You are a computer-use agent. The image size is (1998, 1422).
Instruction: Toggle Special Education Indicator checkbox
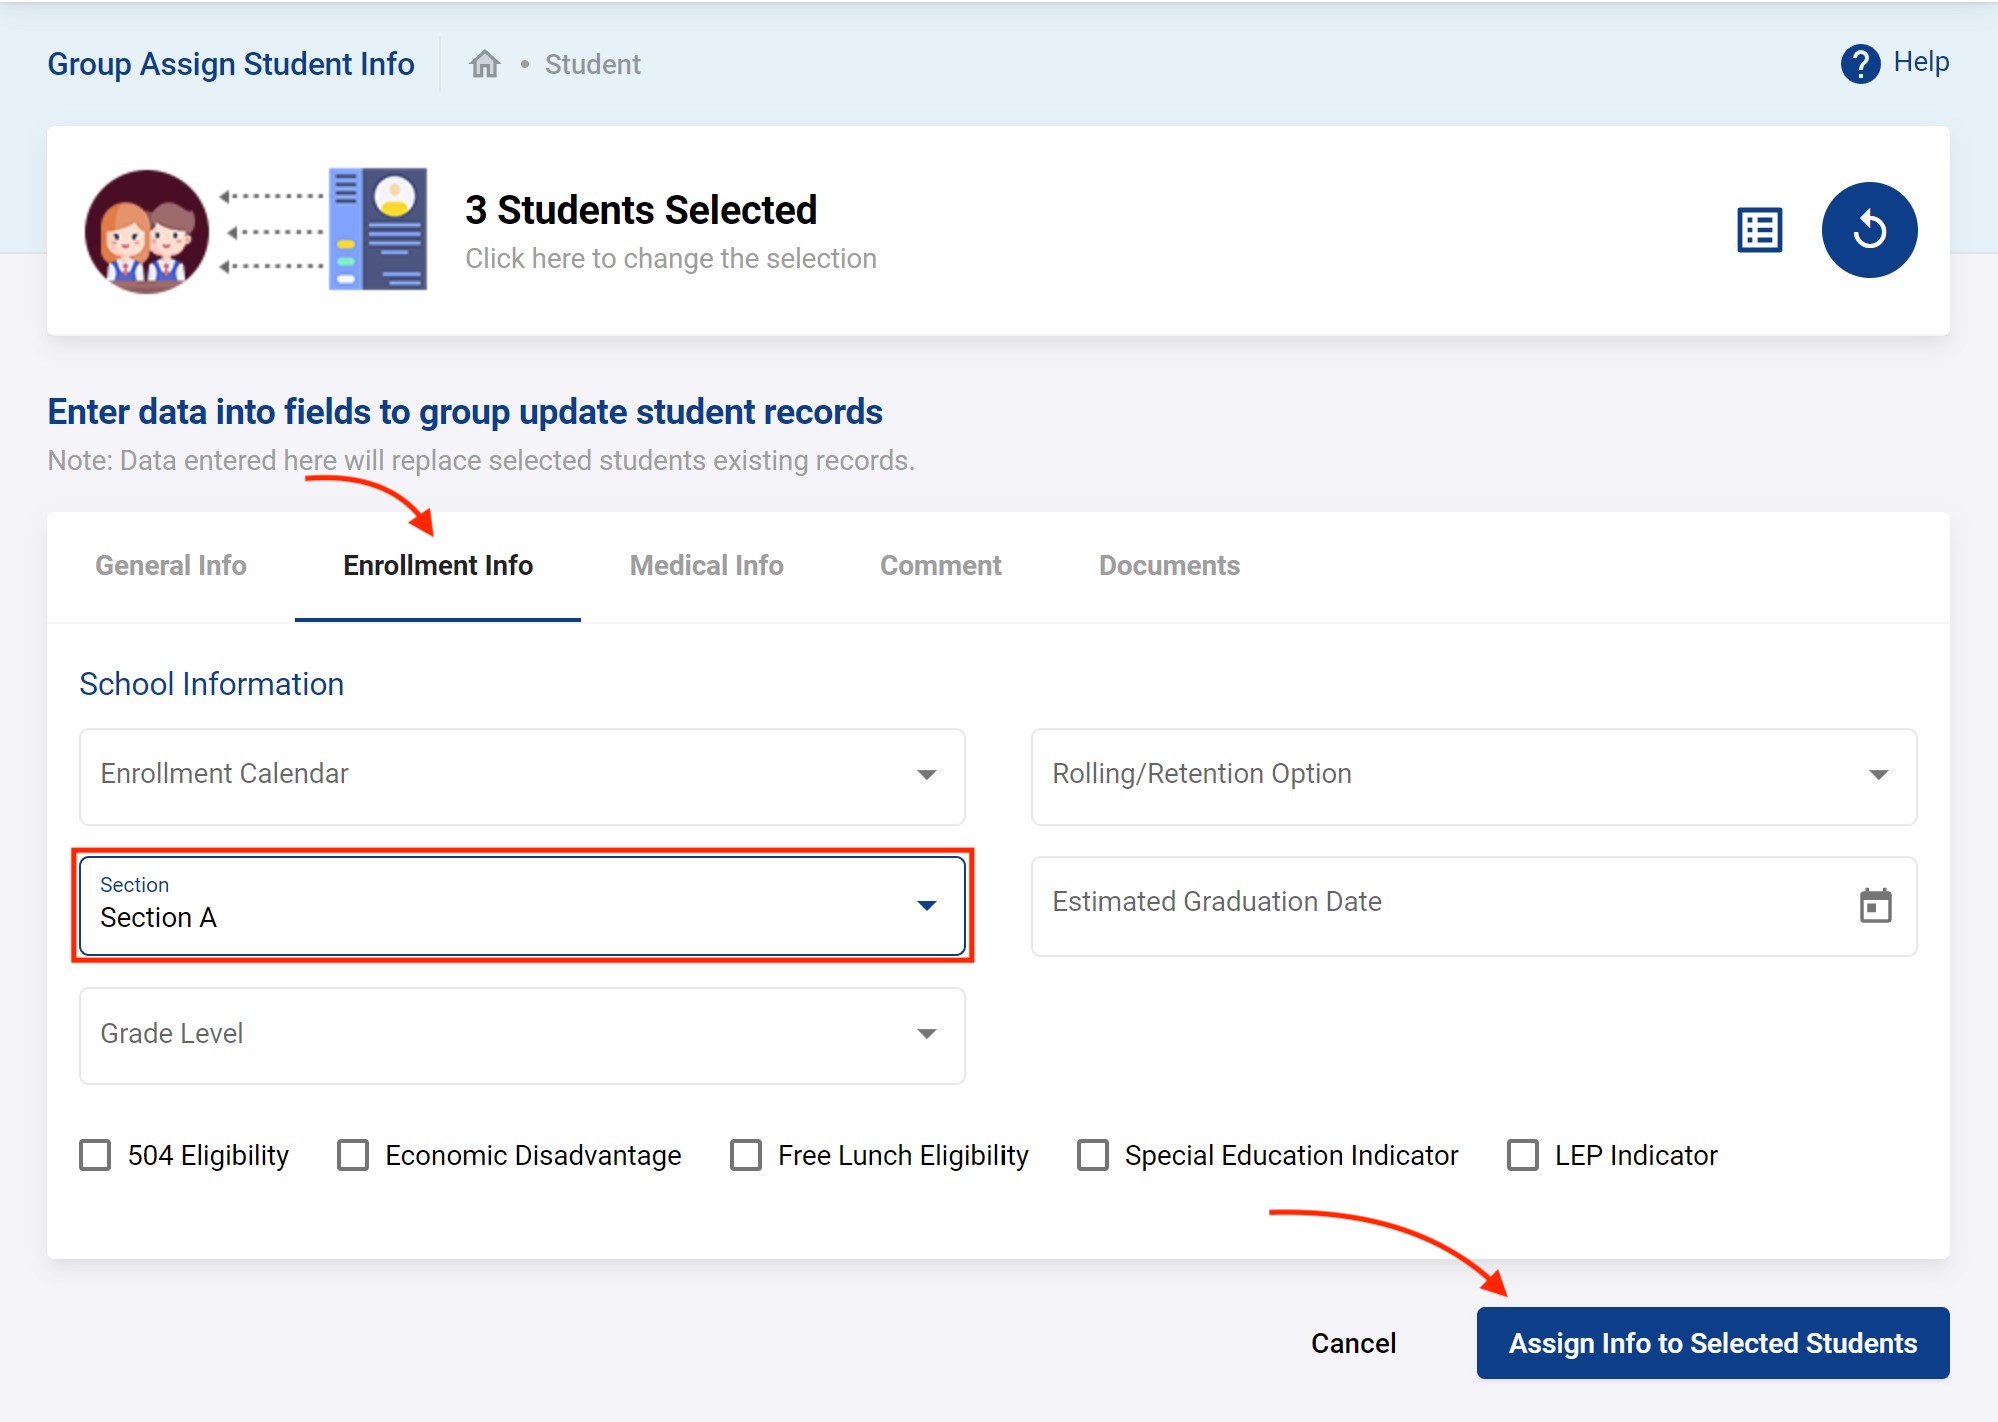point(1093,1155)
